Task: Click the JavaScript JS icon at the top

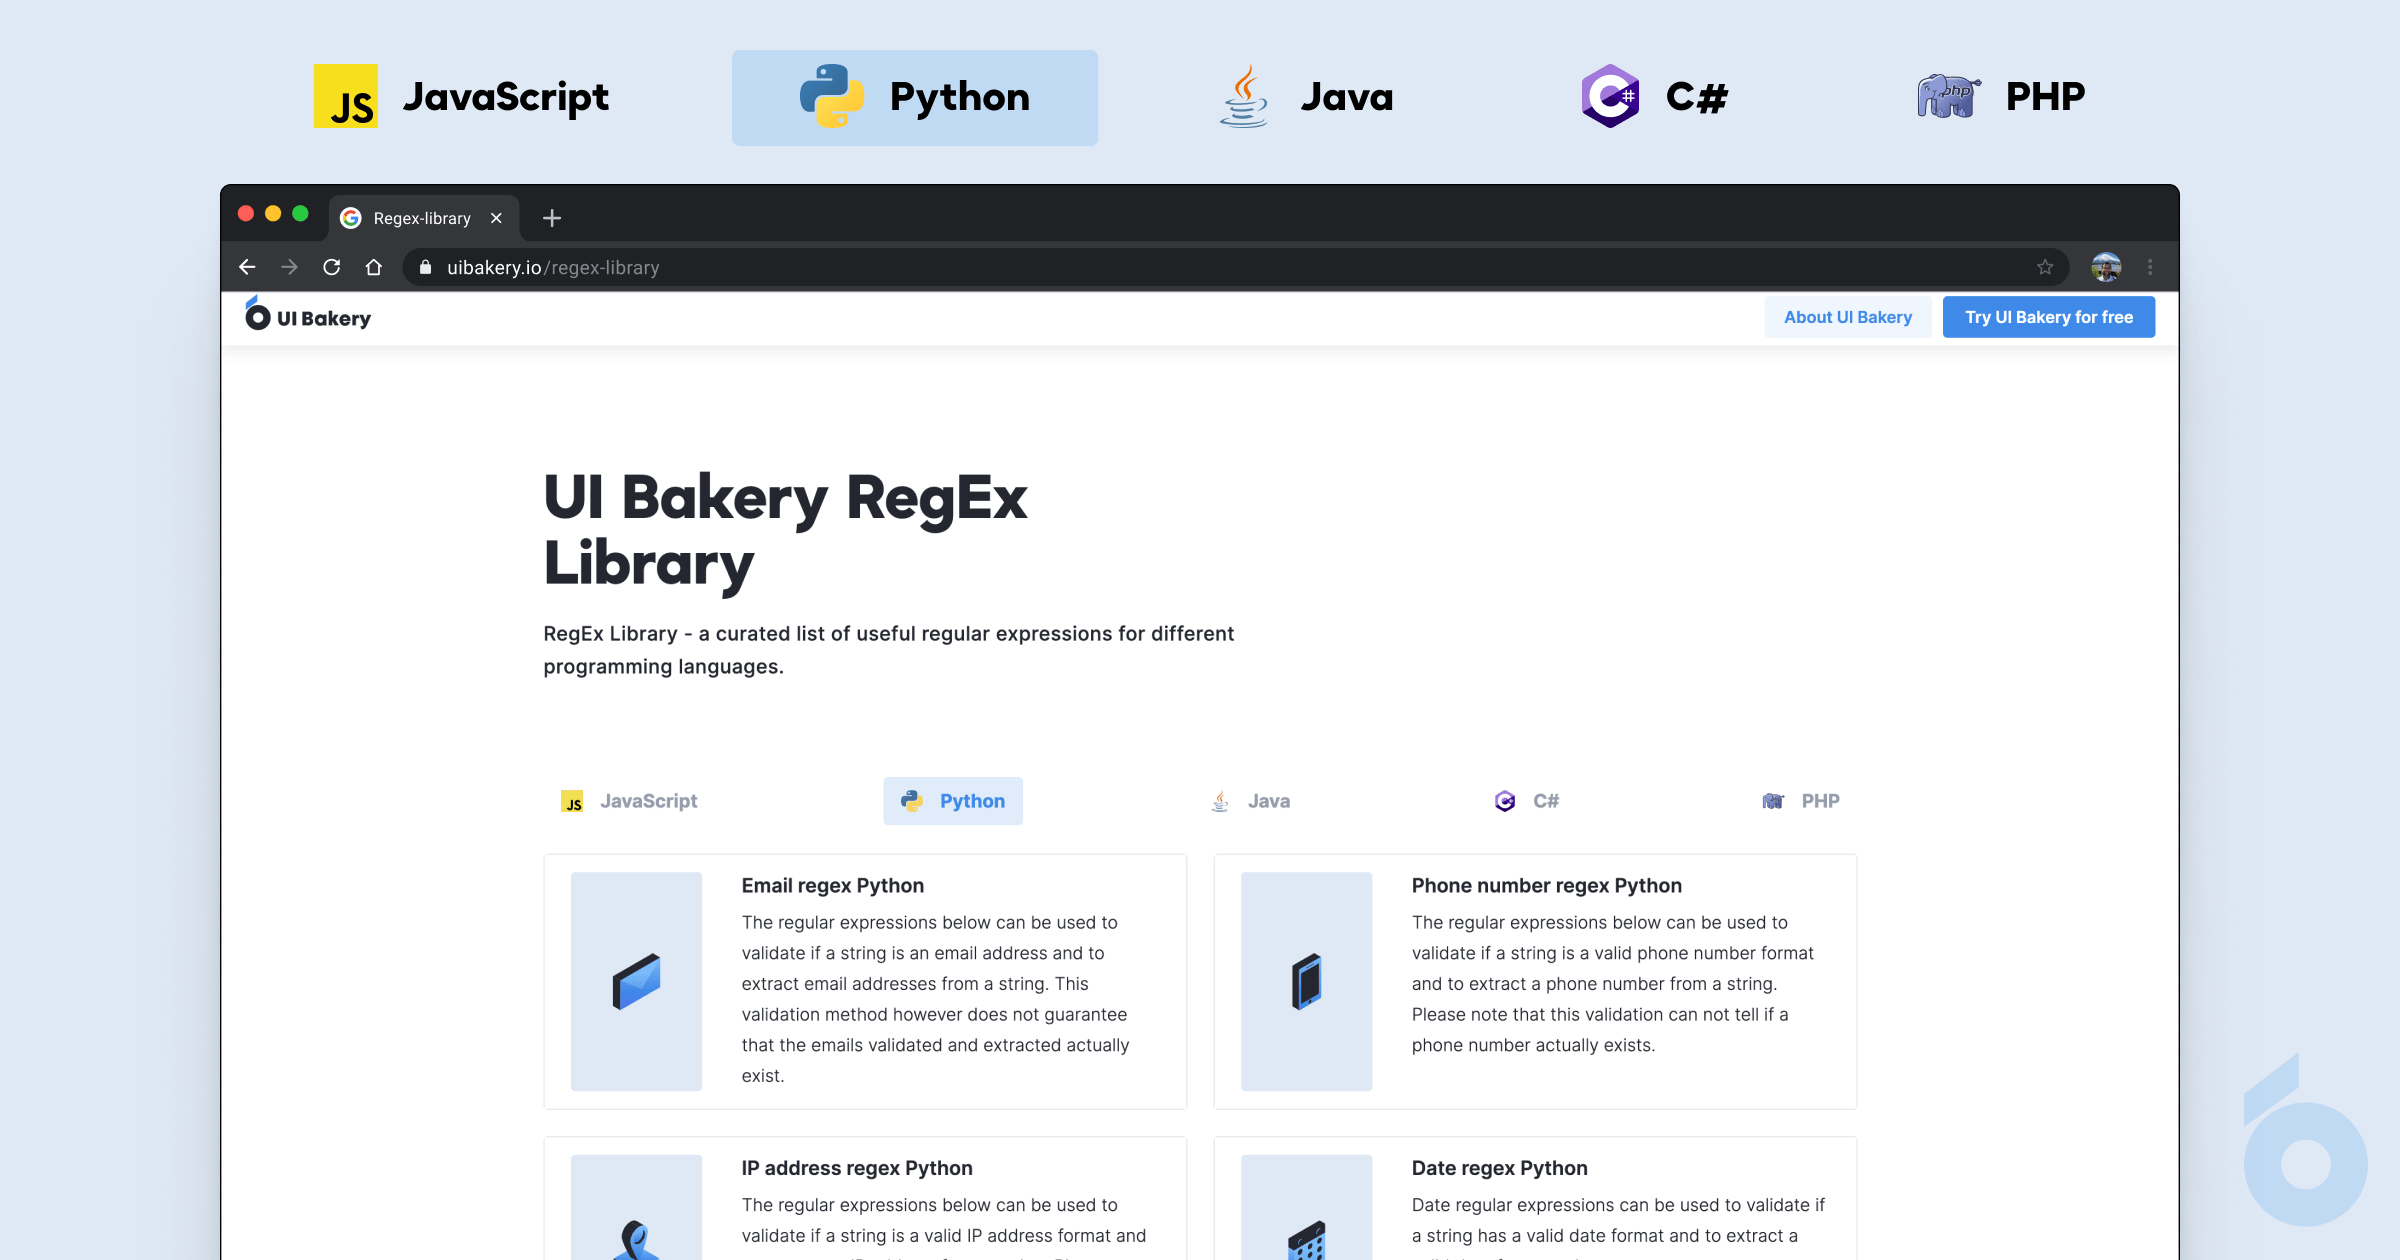Action: pyautogui.click(x=346, y=96)
